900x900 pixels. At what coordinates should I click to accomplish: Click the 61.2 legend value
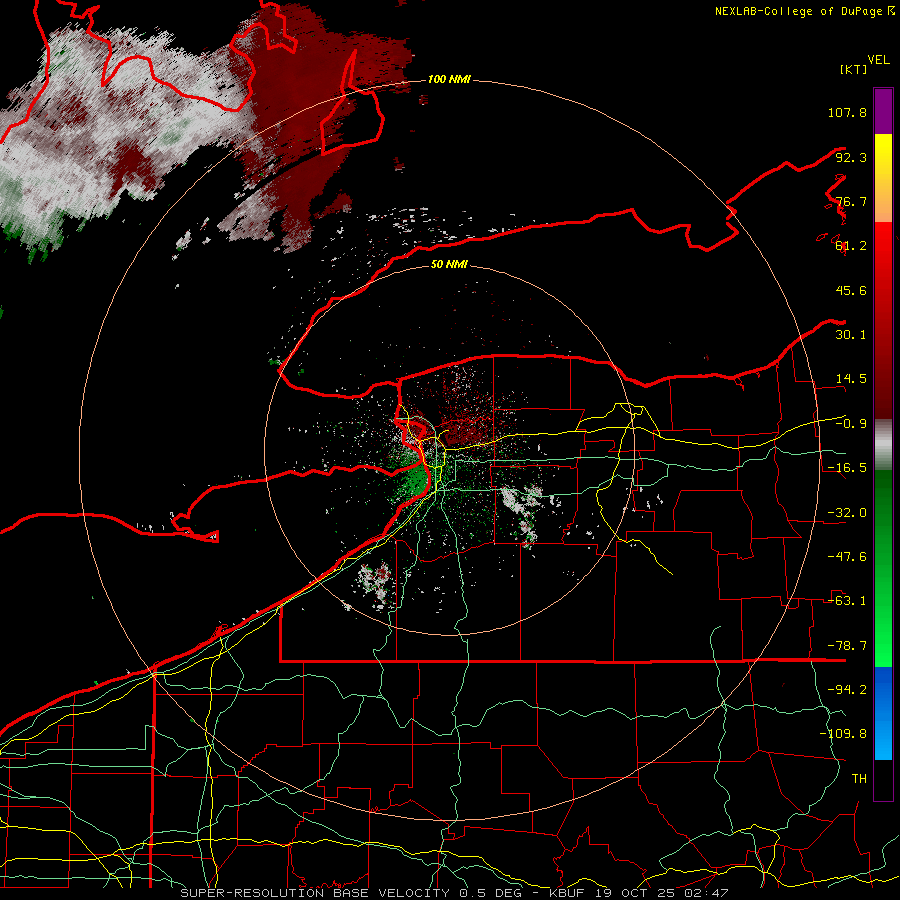tap(851, 246)
